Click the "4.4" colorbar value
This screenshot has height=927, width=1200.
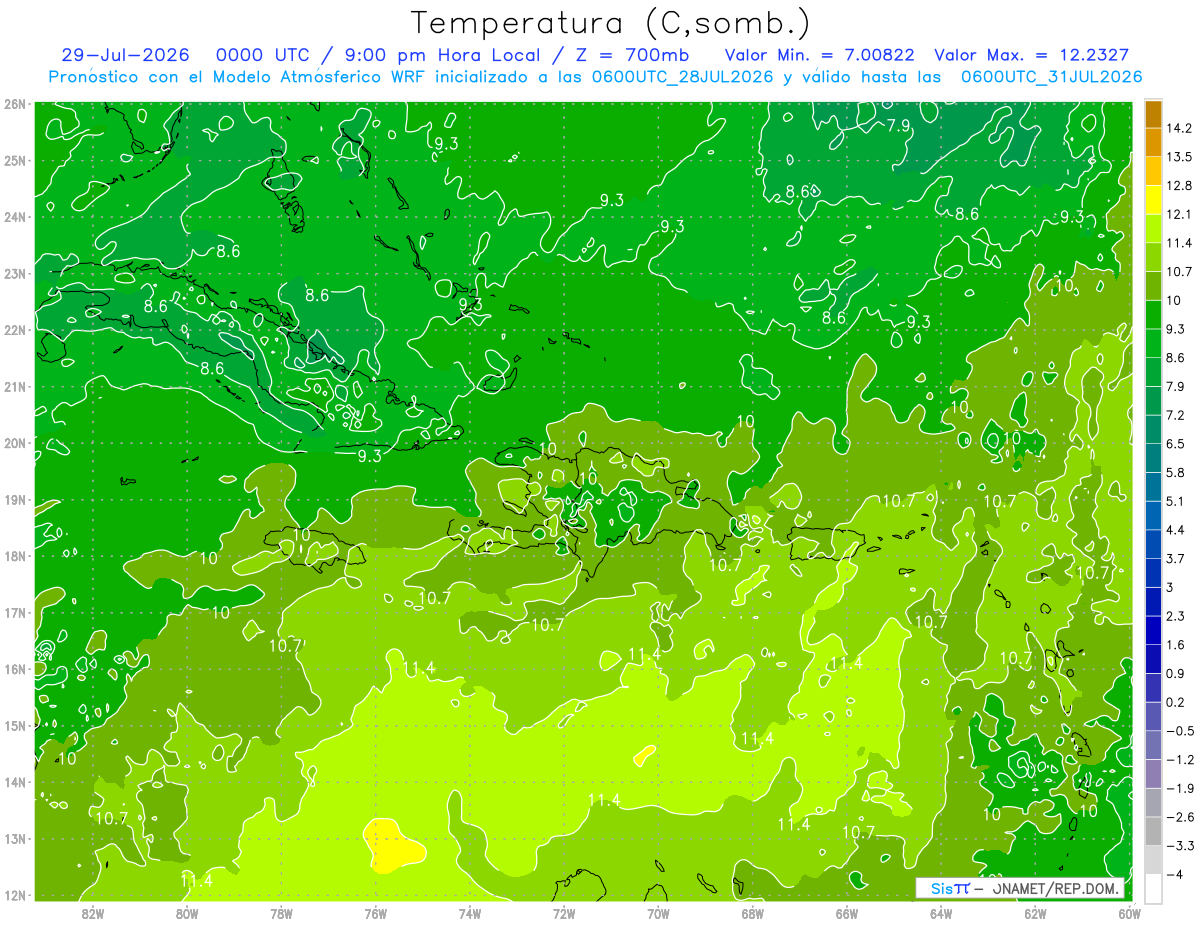click(1175, 530)
